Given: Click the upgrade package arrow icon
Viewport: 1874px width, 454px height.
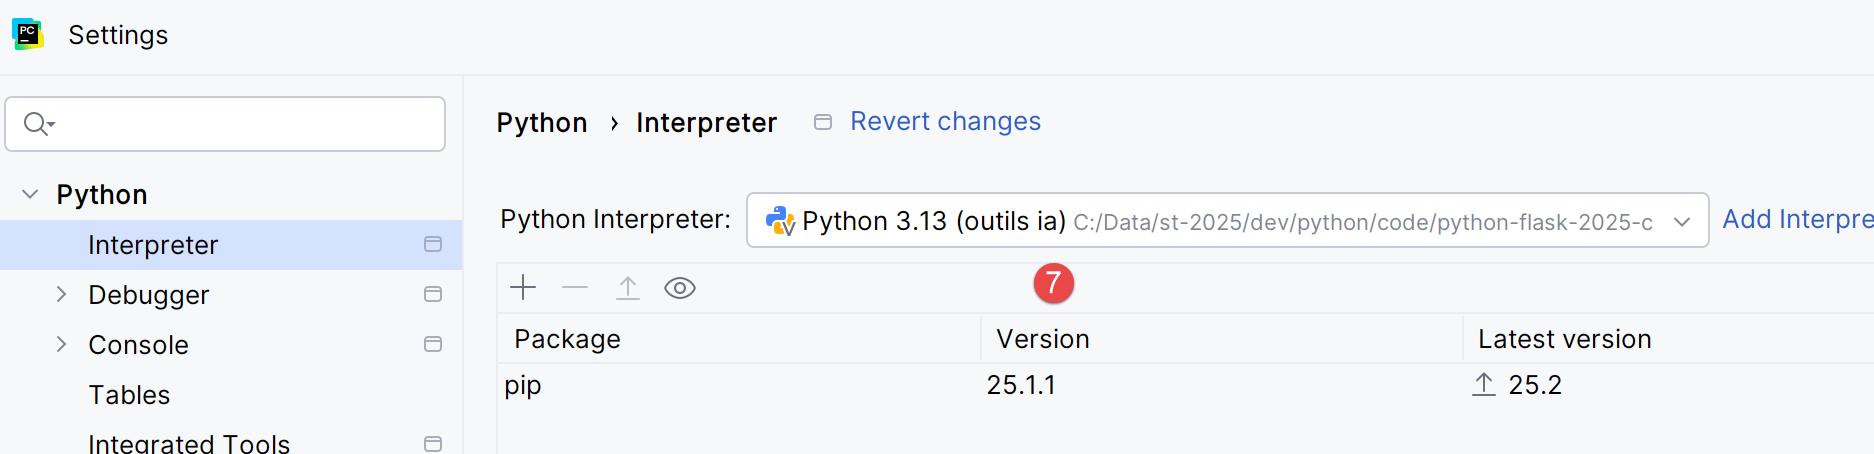Looking at the screenshot, I should [x=628, y=288].
